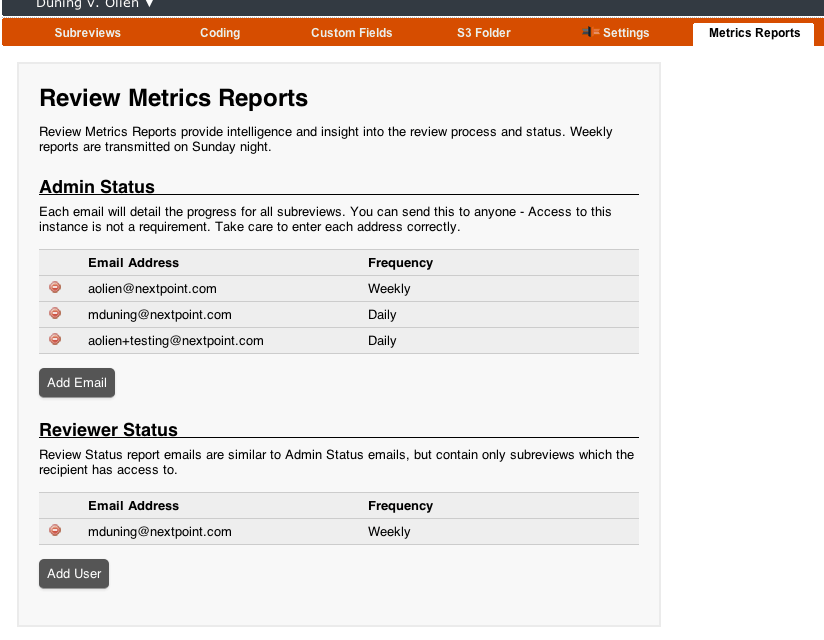Screen dimensions: 824x640
Task: Remove mduning@nextpoint.com from Reviewer Status
Action: [x=55, y=530]
